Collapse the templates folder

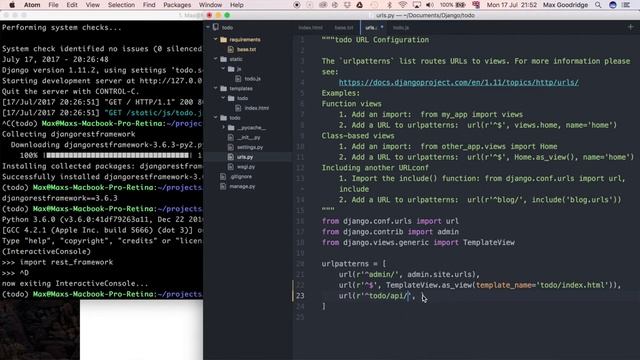pos(216,89)
